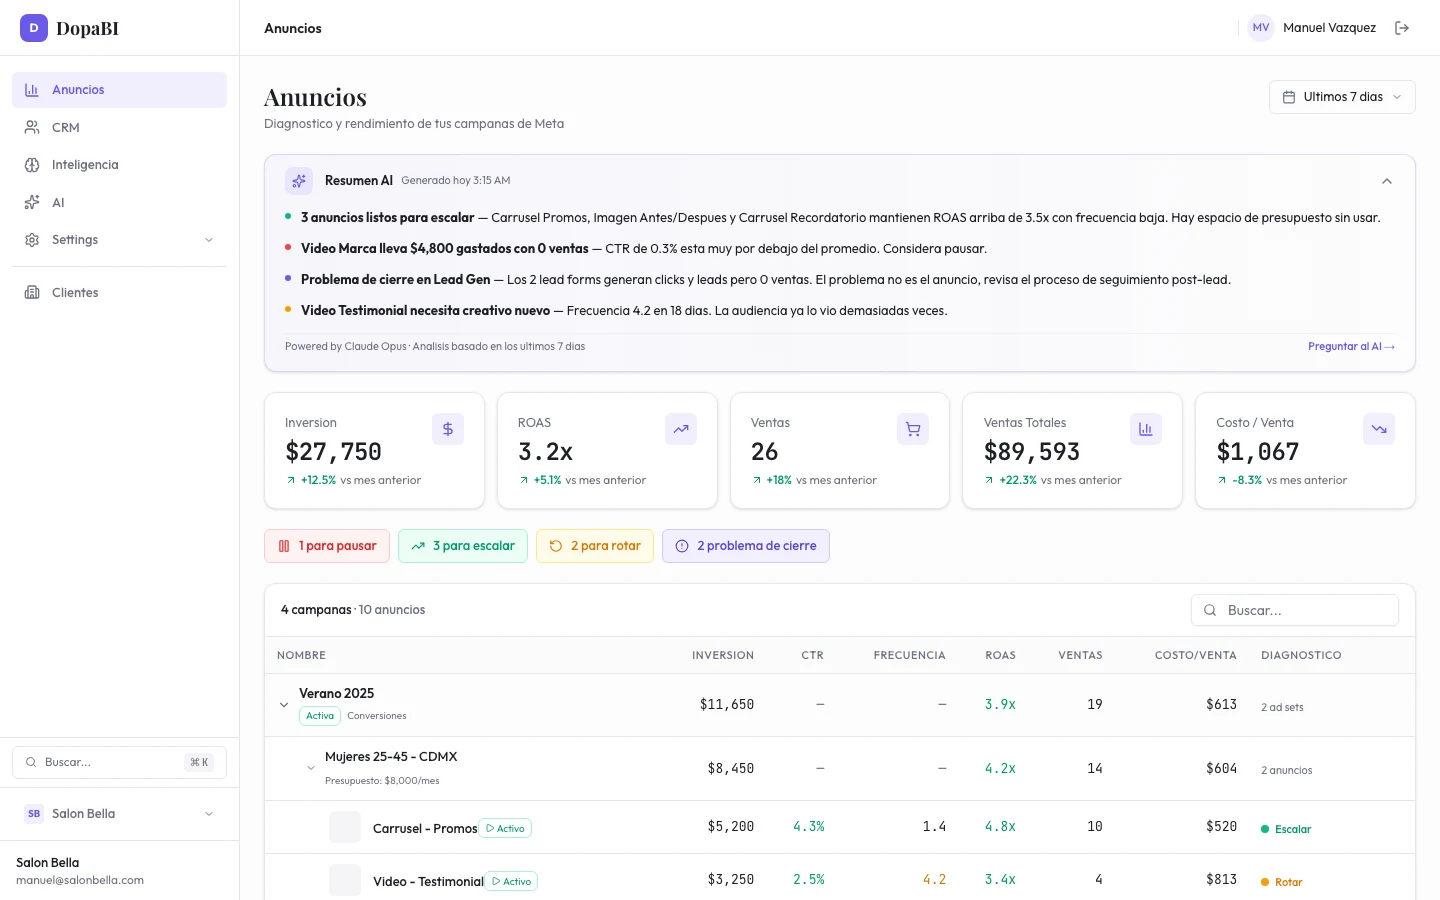Click the Activo badge on Video - Testimonial
The height and width of the screenshot is (900, 1440).
[x=511, y=881]
